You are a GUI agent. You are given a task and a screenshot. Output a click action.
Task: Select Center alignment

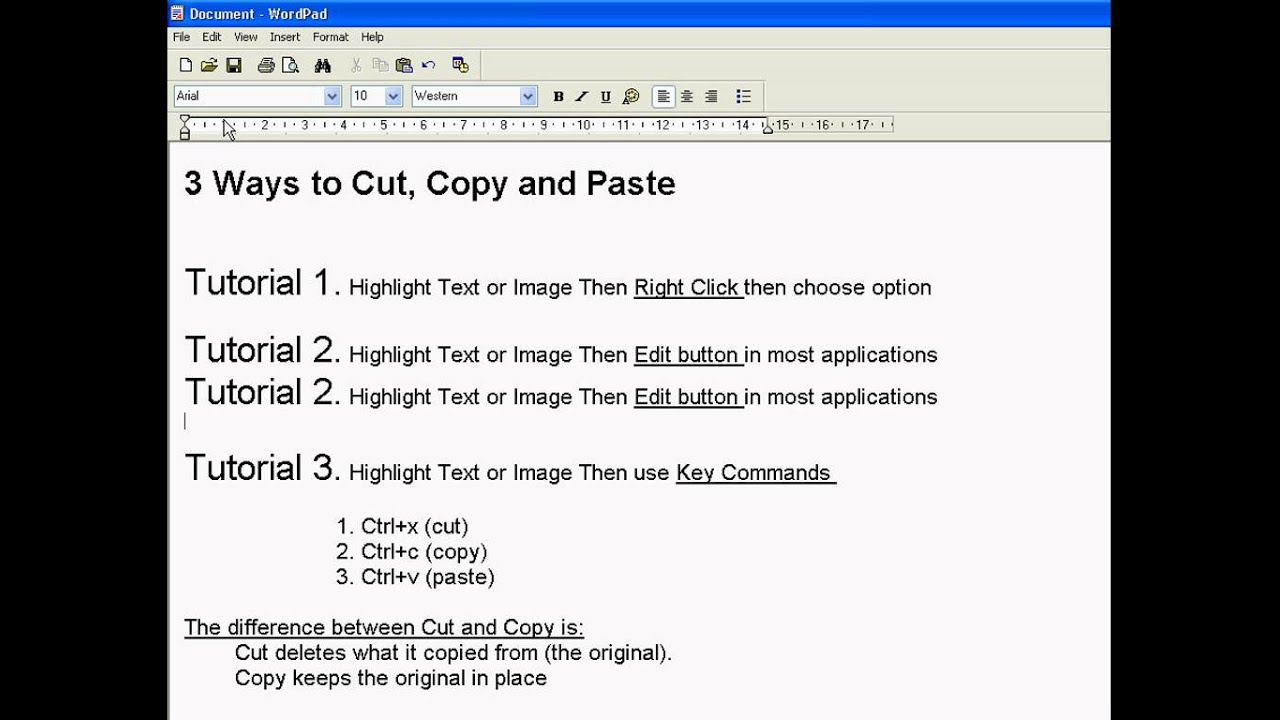[687, 97]
